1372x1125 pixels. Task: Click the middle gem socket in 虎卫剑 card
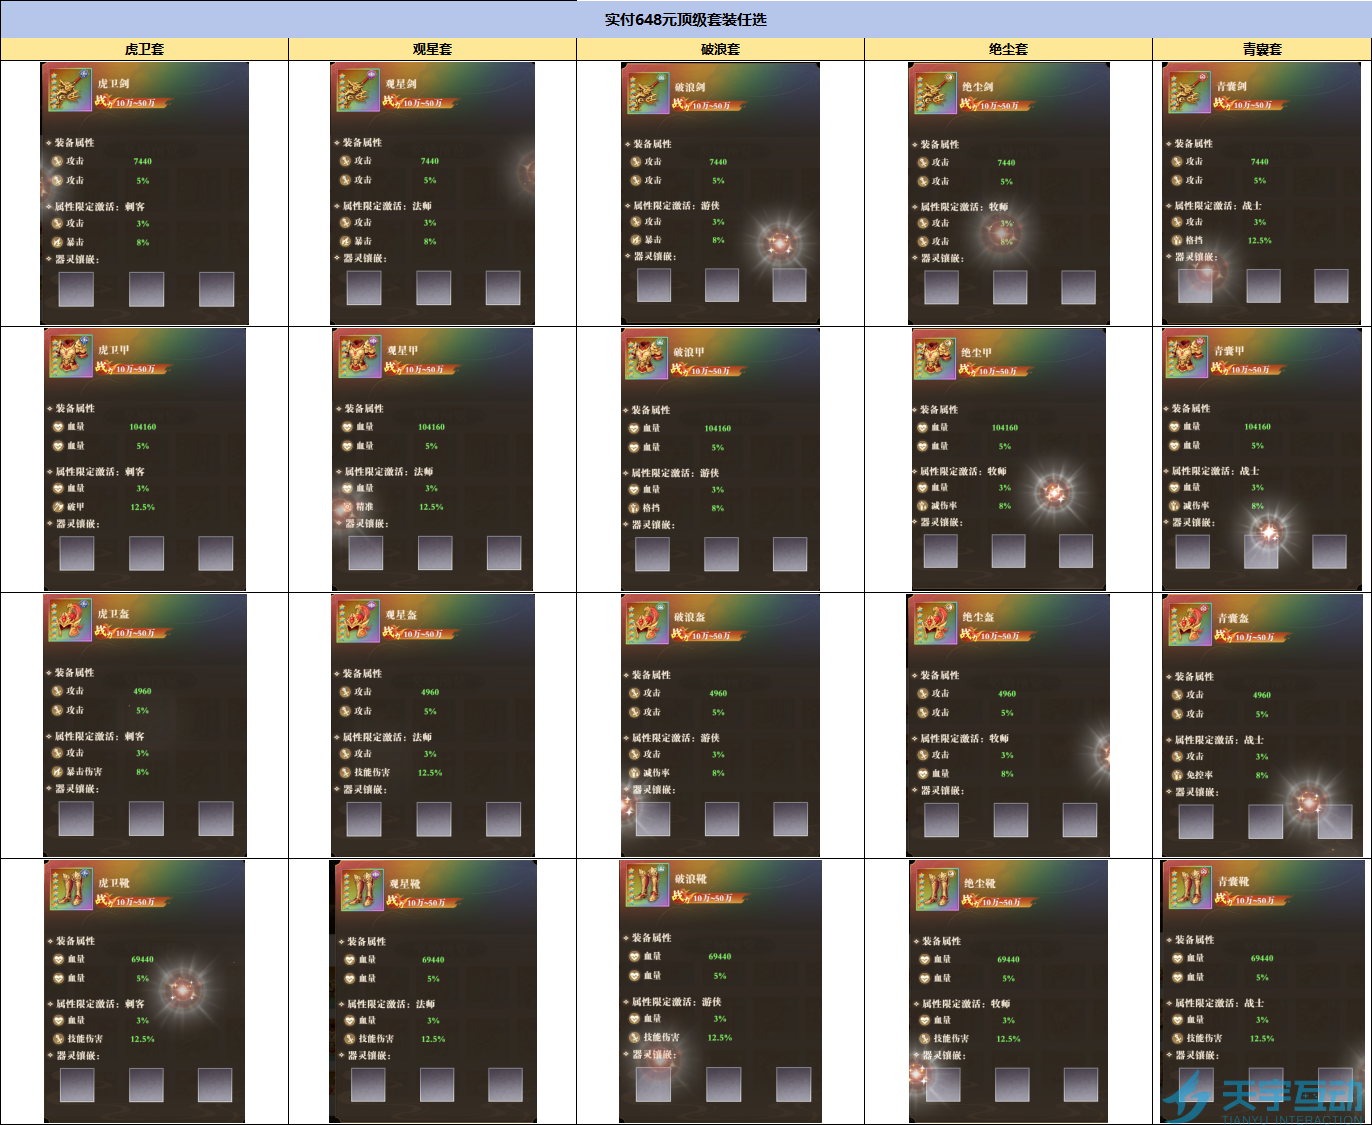tap(146, 289)
